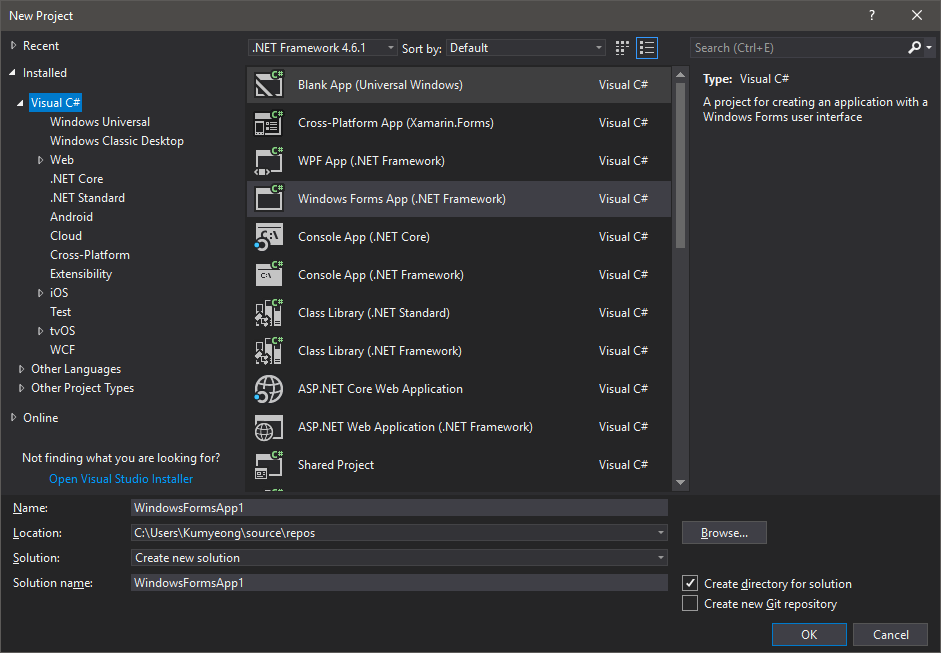Click the template list scrollbar thumb

tap(680, 164)
